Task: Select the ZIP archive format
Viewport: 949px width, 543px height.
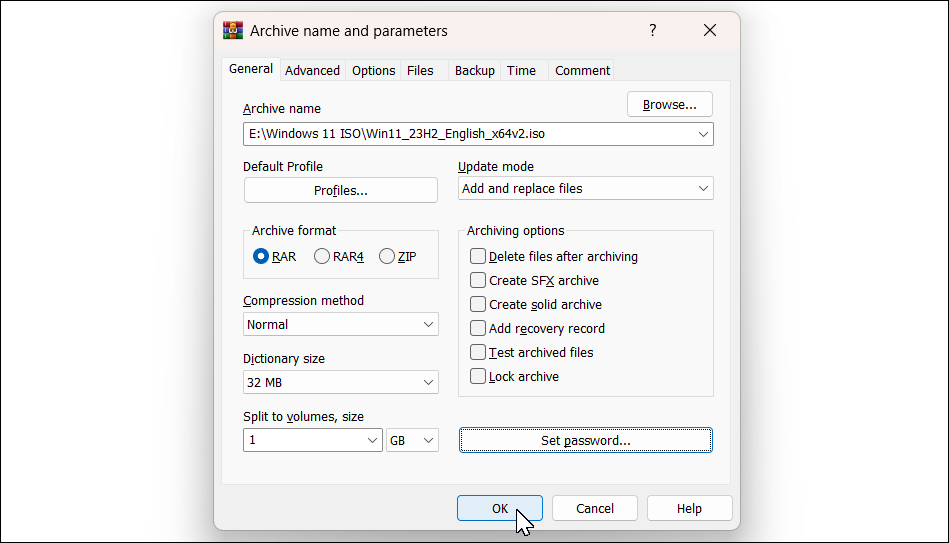Action: pos(387,257)
